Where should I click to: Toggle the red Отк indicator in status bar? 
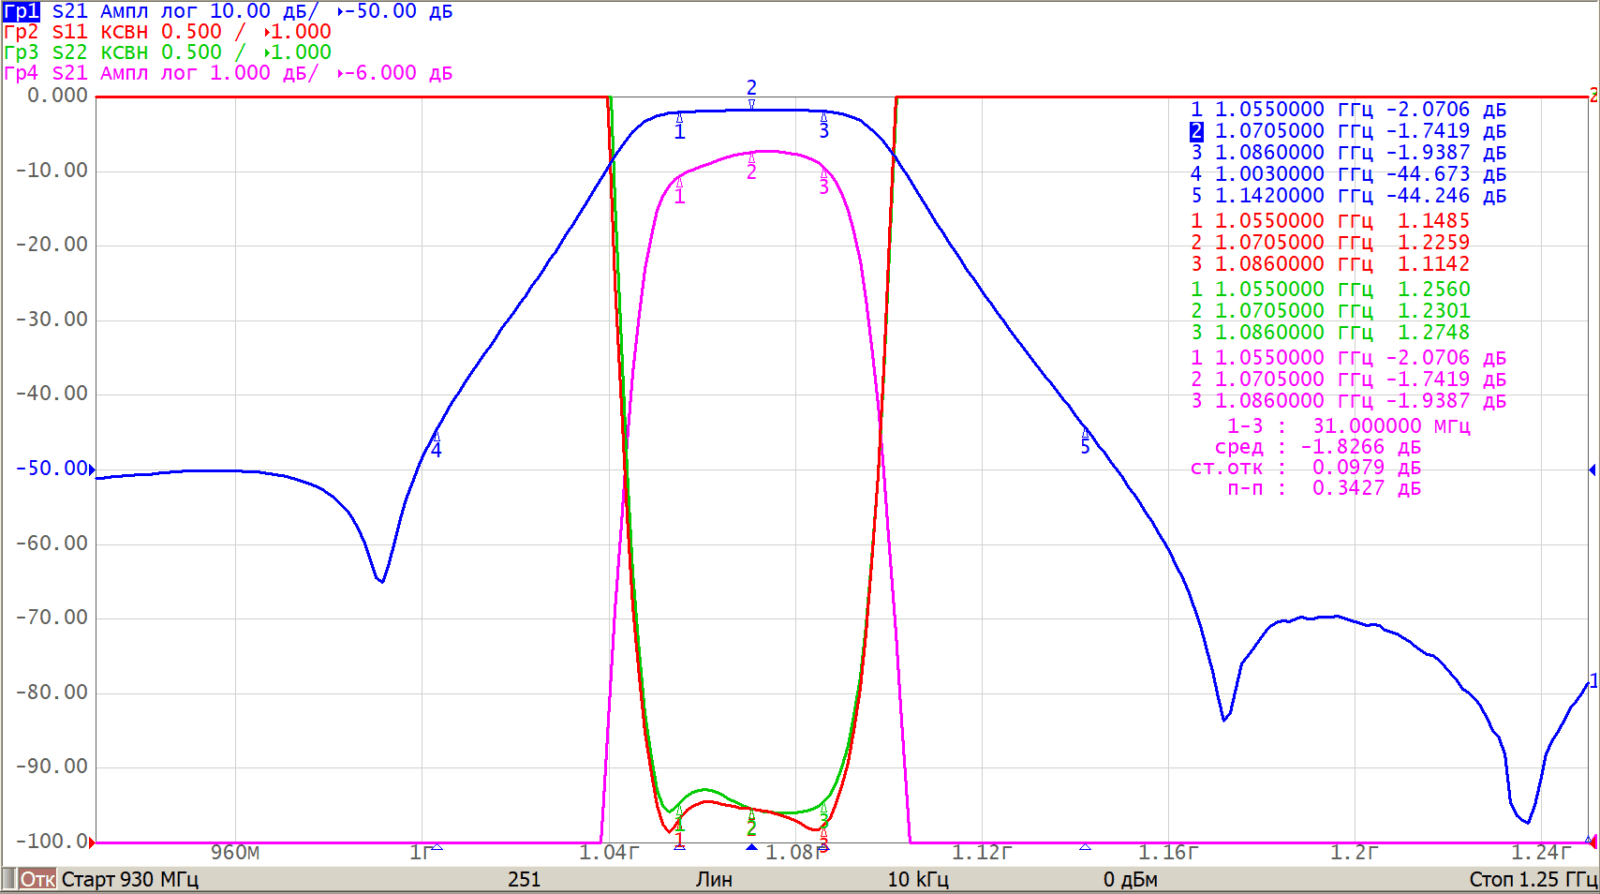click(37, 880)
